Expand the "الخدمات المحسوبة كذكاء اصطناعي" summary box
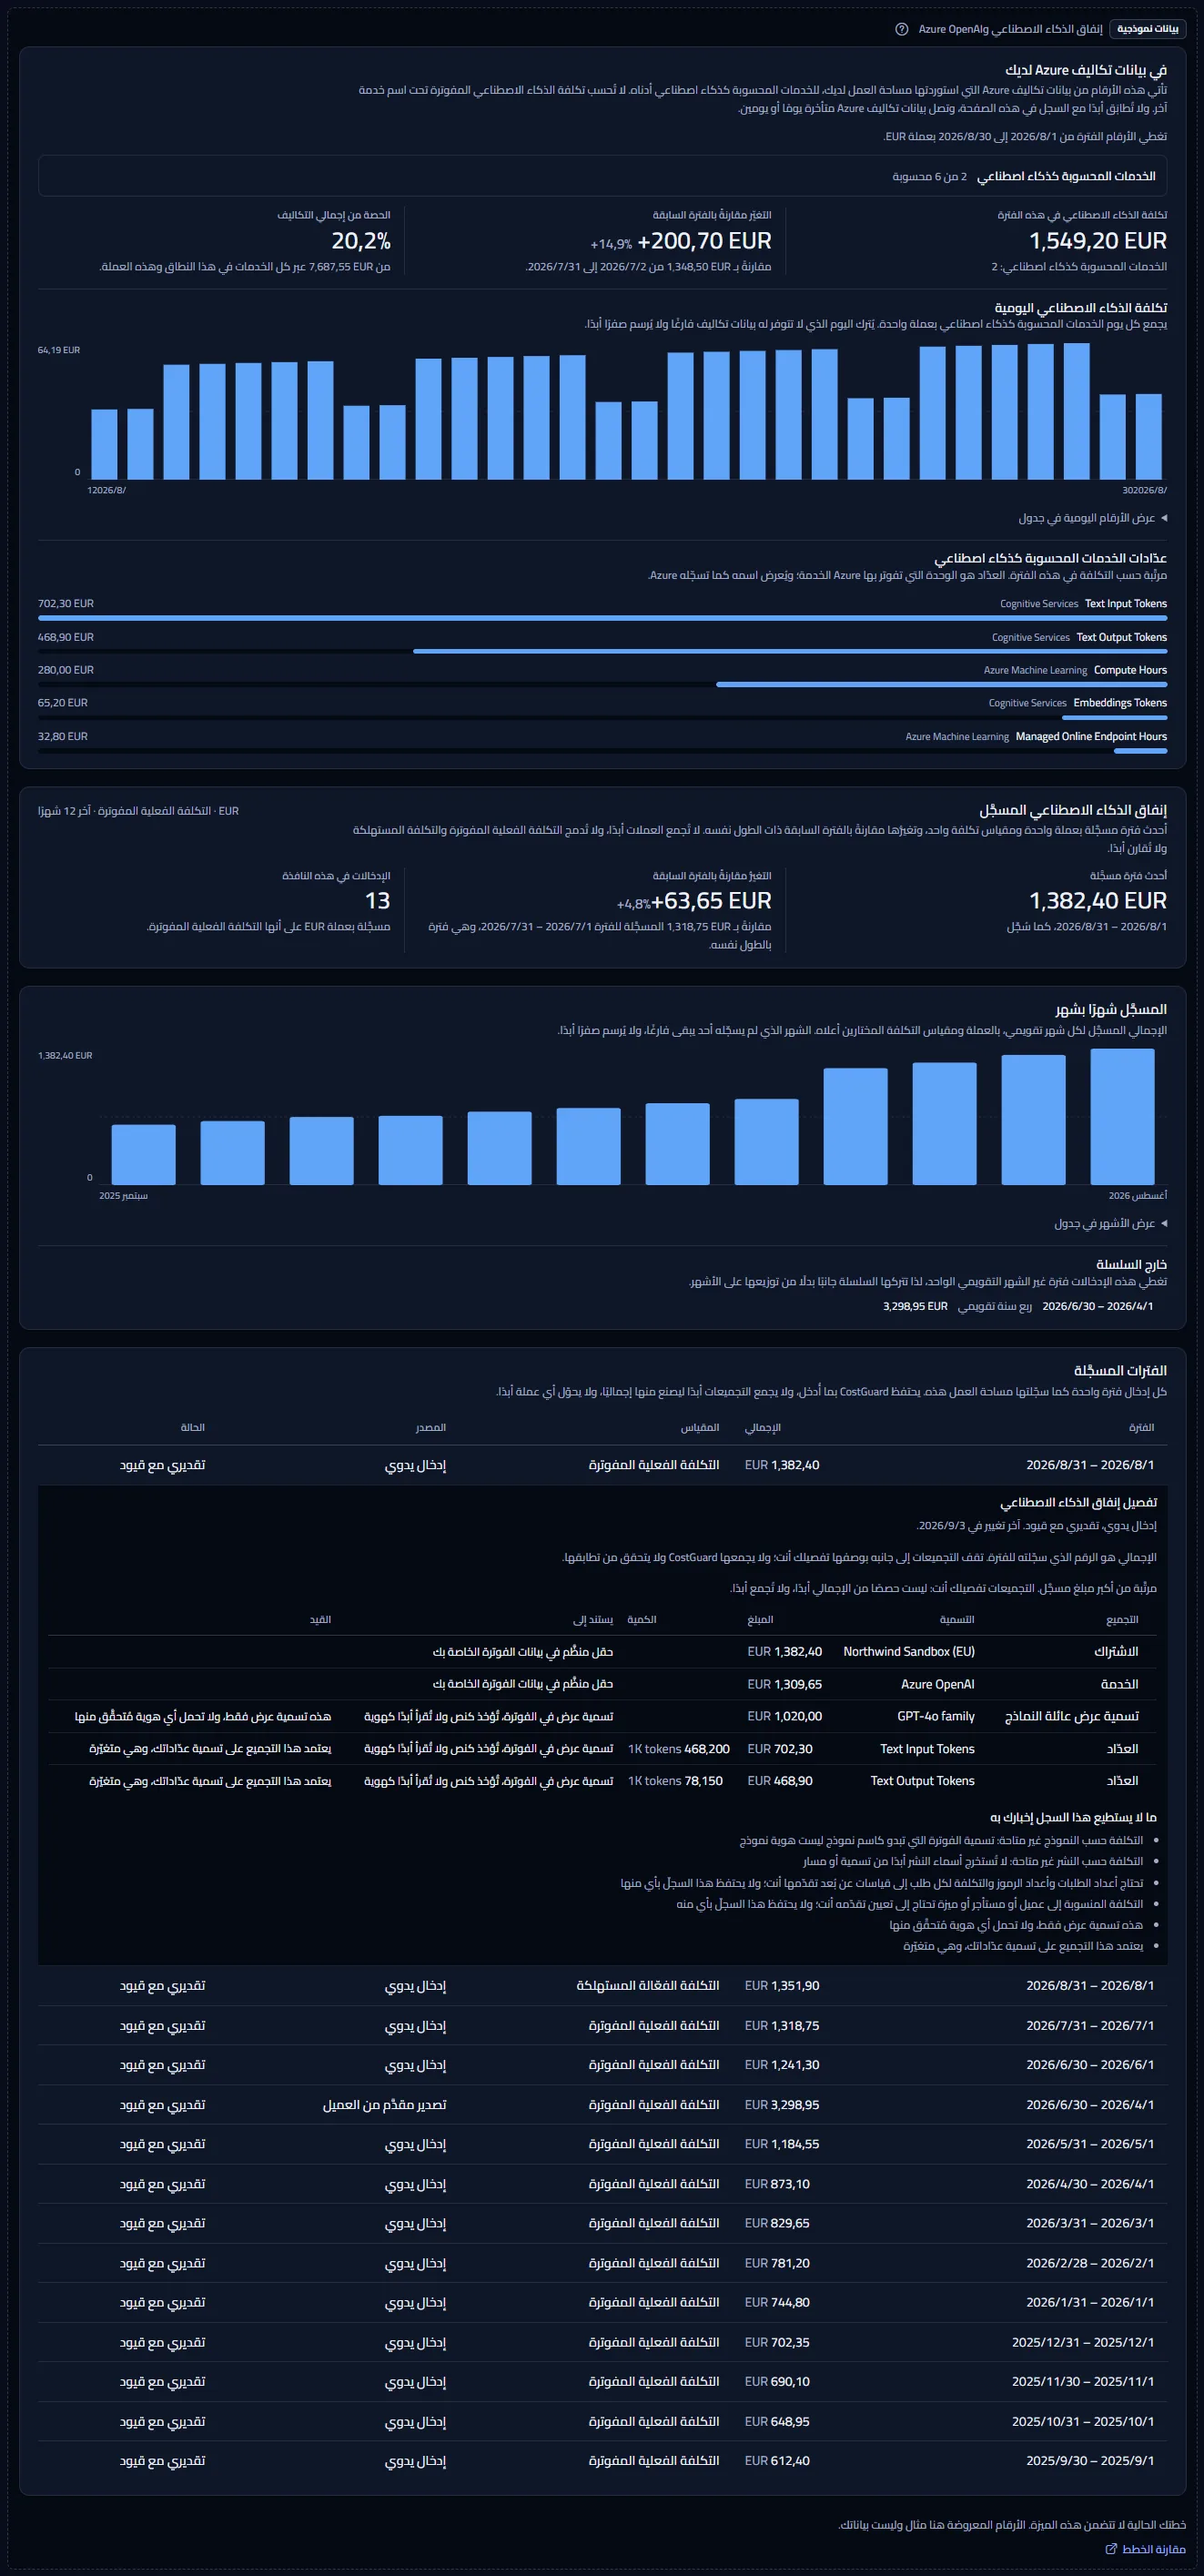This screenshot has height=2576, width=1204. [x=602, y=176]
